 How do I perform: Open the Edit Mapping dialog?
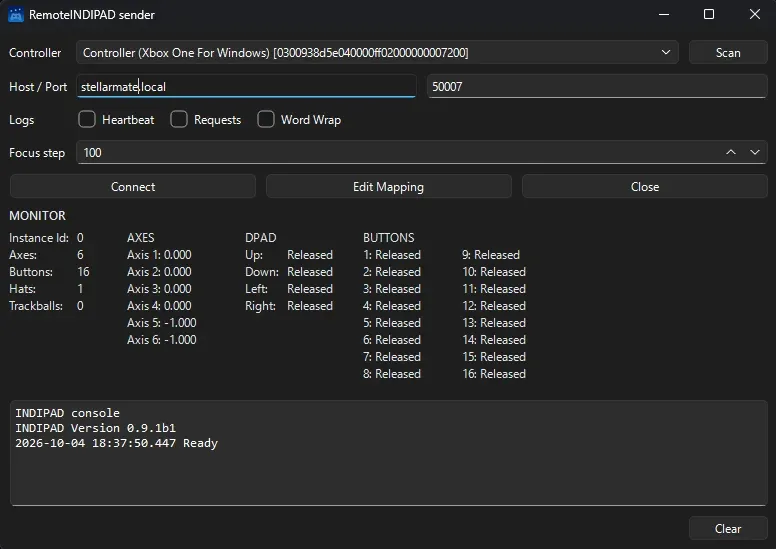click(x=388, y=187)
